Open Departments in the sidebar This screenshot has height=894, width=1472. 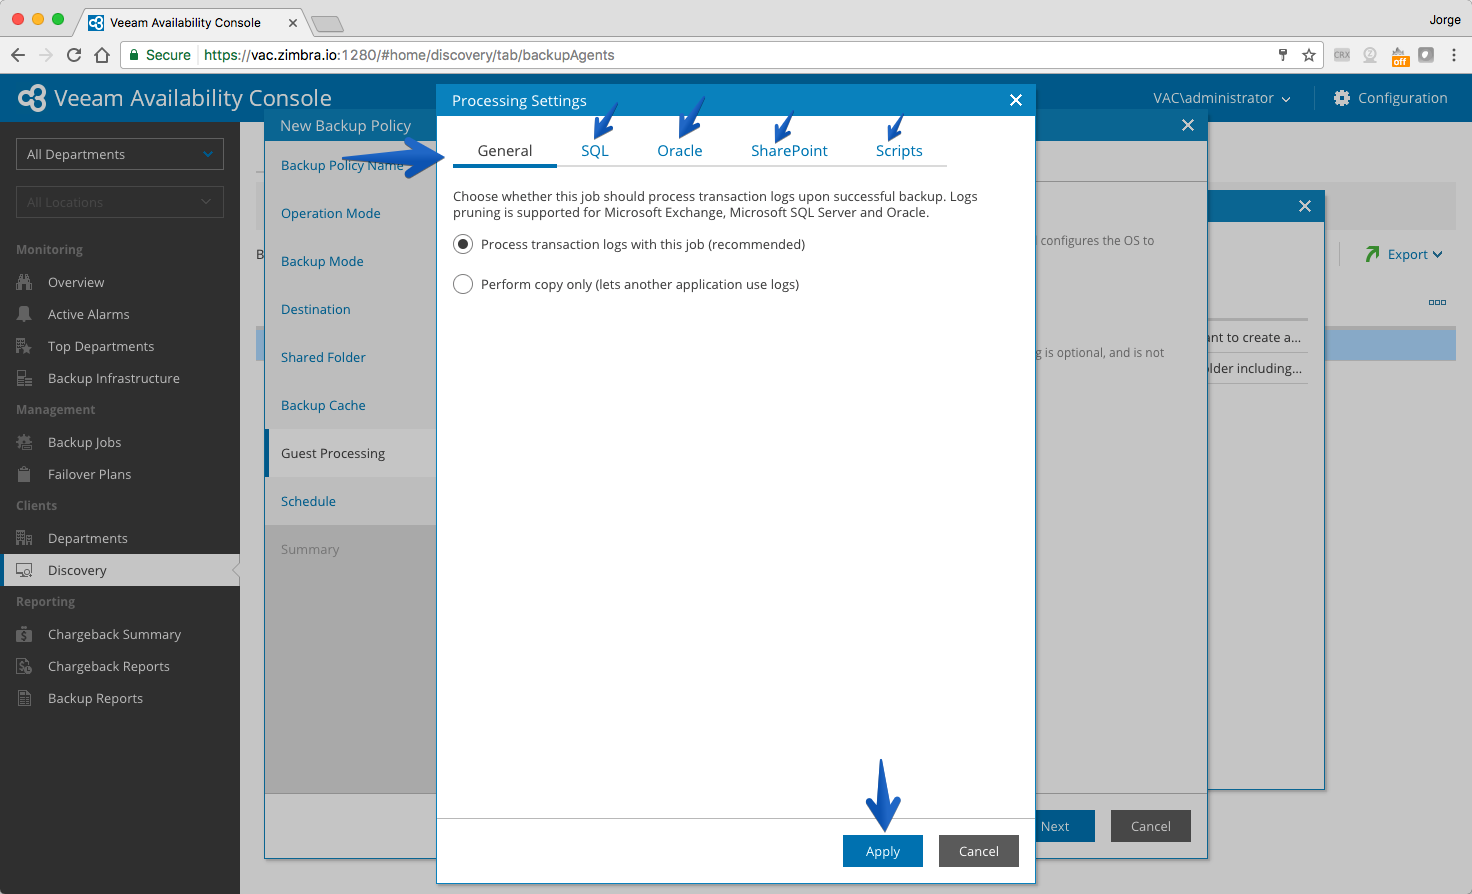click(x=88, y=538)
